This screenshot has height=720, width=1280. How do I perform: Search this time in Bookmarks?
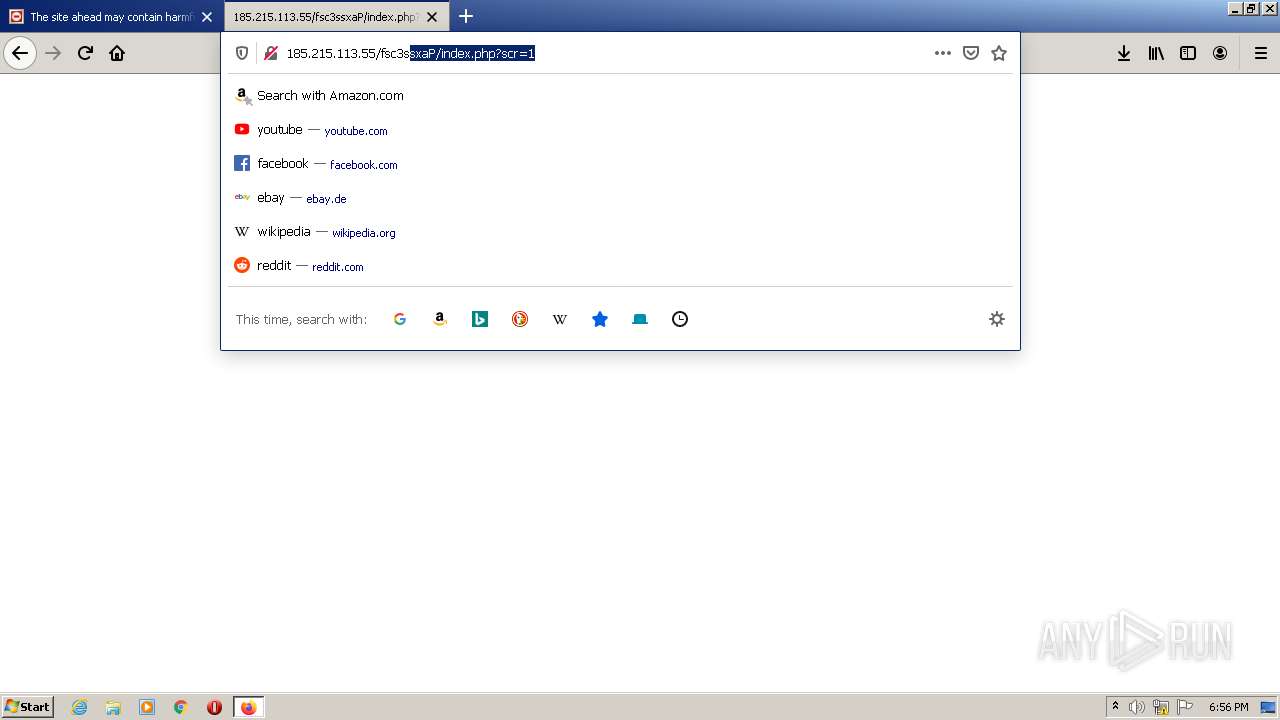[600, 319]
